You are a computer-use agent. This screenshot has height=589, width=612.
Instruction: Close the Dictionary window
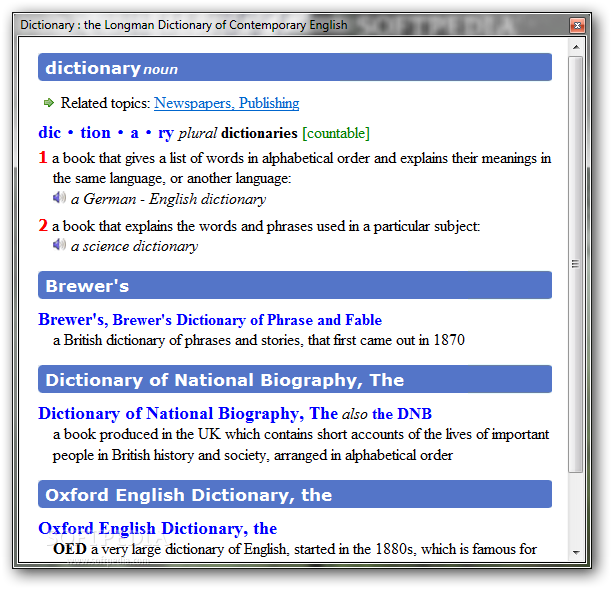tap(577, 25)
